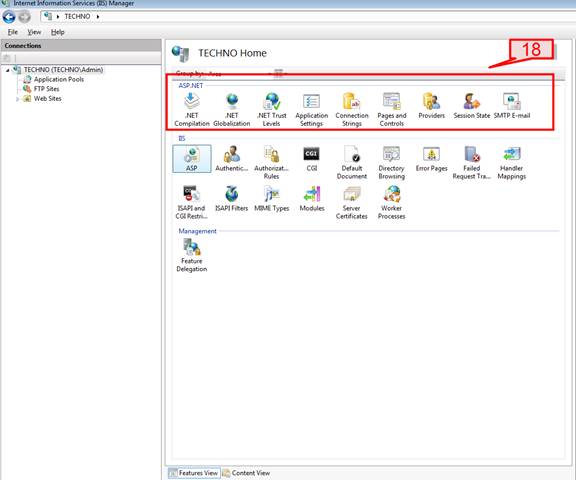Select Application Pools in the tree

(x=59, y=79)
